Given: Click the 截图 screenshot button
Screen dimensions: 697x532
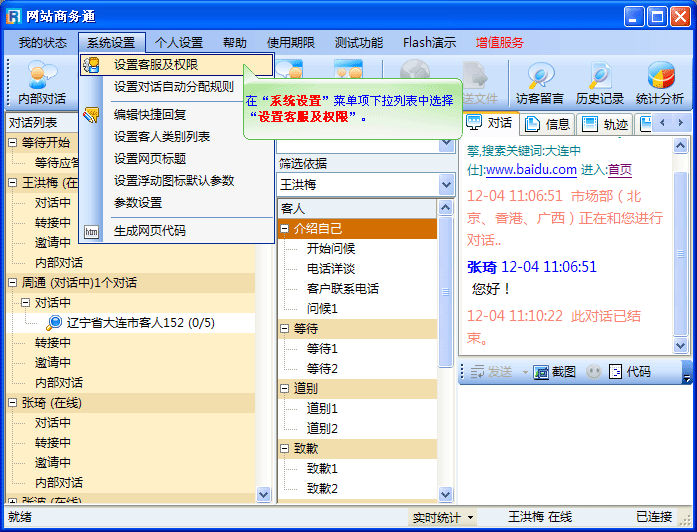Looking at the screenshot, I should tap(555, 371).
